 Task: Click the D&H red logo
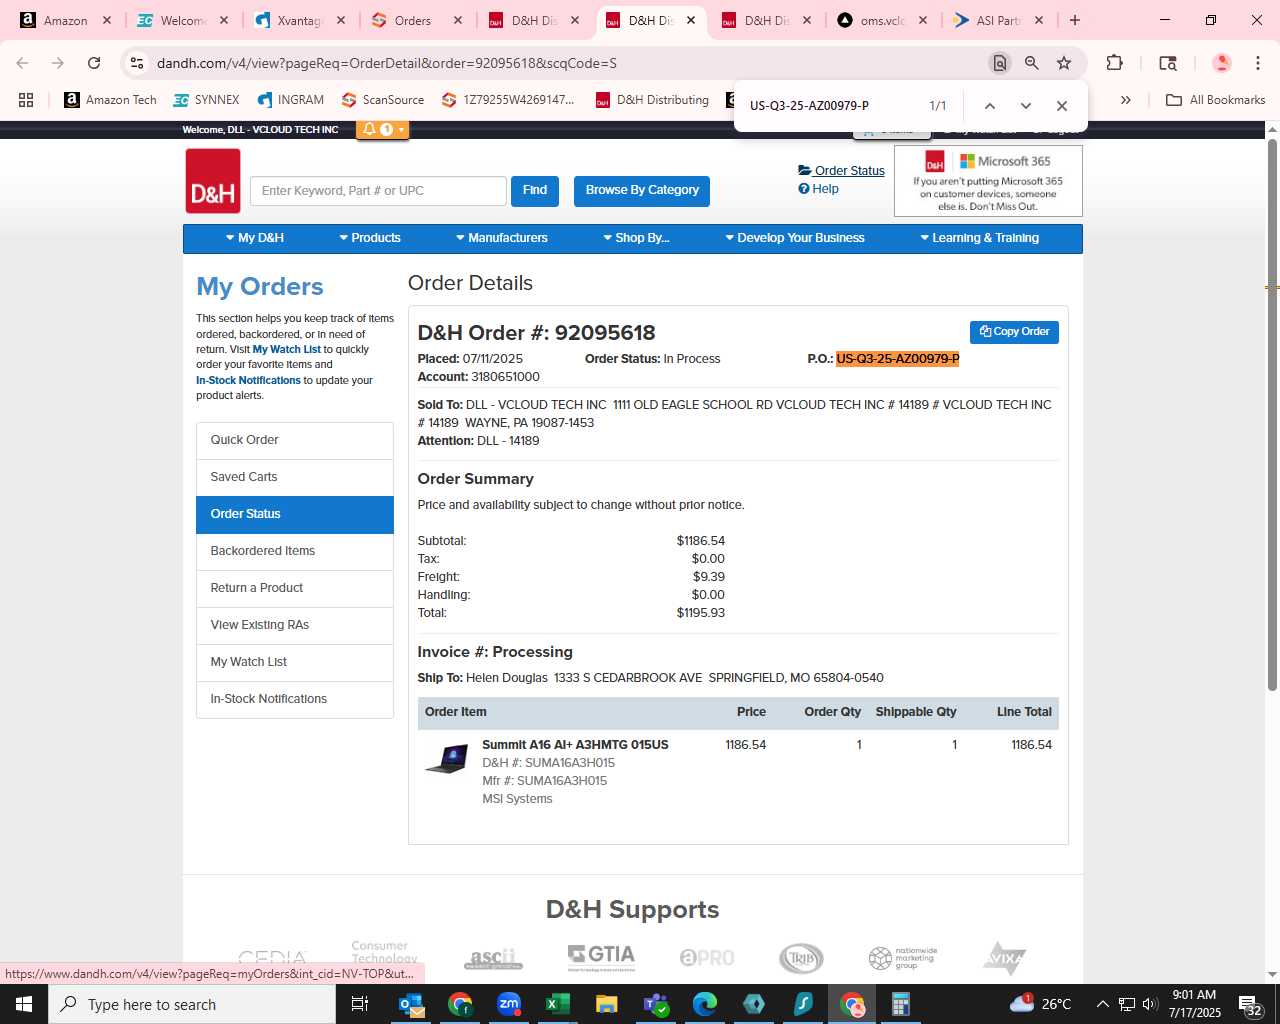point(213,181)
